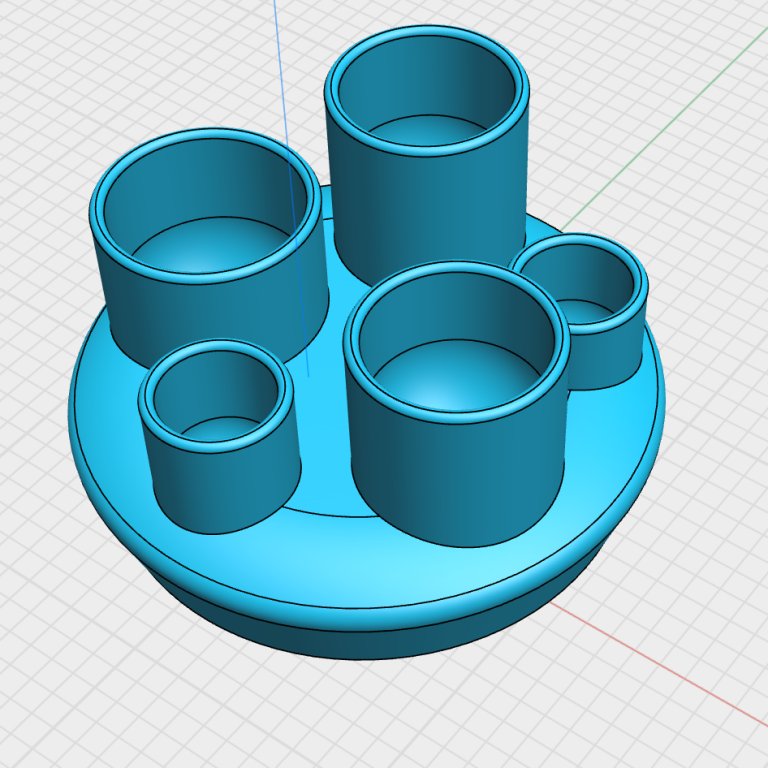Pick the inner floor of the small front-left cup
768x768 pixels.
point(220,429)
